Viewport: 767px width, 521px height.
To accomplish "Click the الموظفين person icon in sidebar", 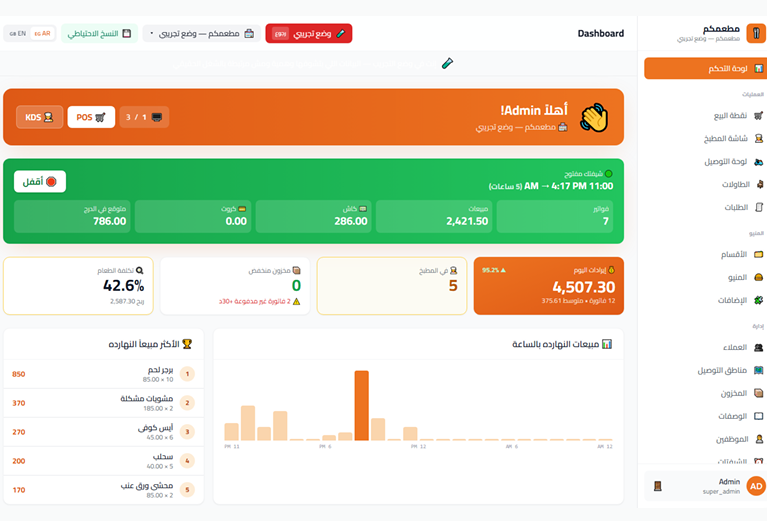I will click(x=759, y=439).
